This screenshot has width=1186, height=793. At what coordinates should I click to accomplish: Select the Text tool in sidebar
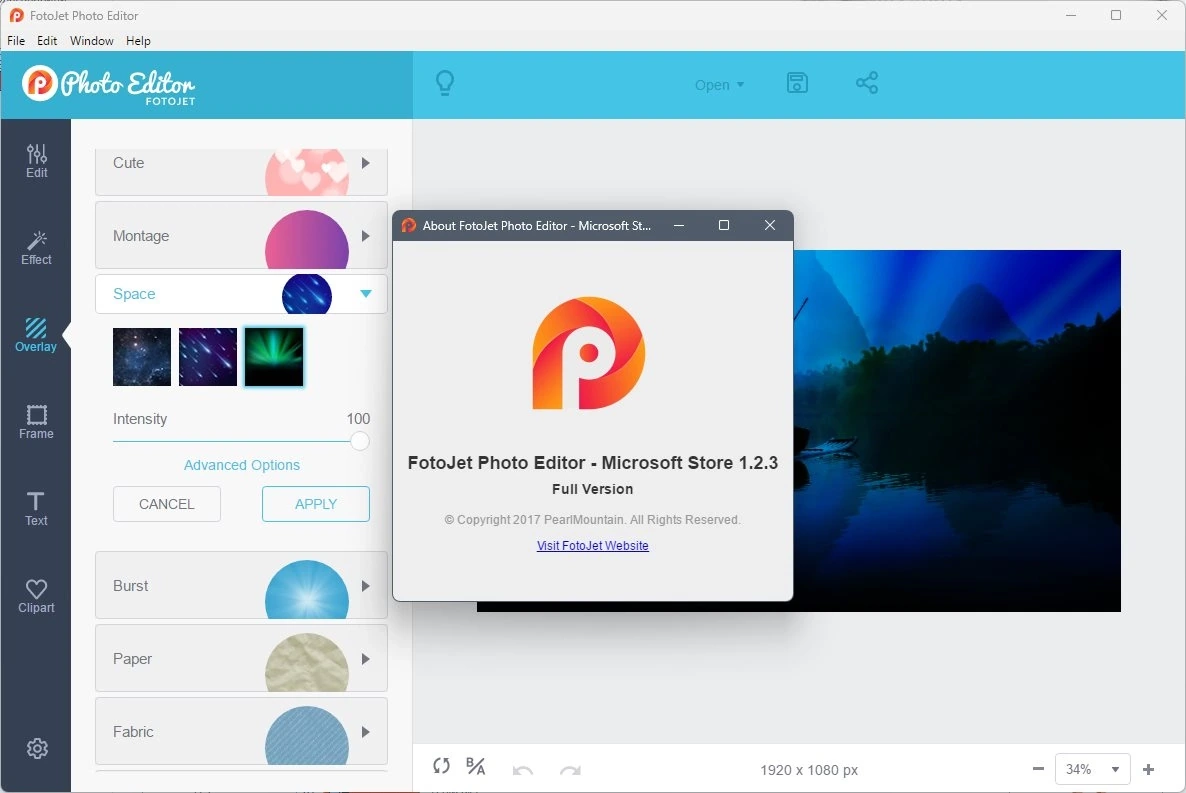[x=36, y=509]
